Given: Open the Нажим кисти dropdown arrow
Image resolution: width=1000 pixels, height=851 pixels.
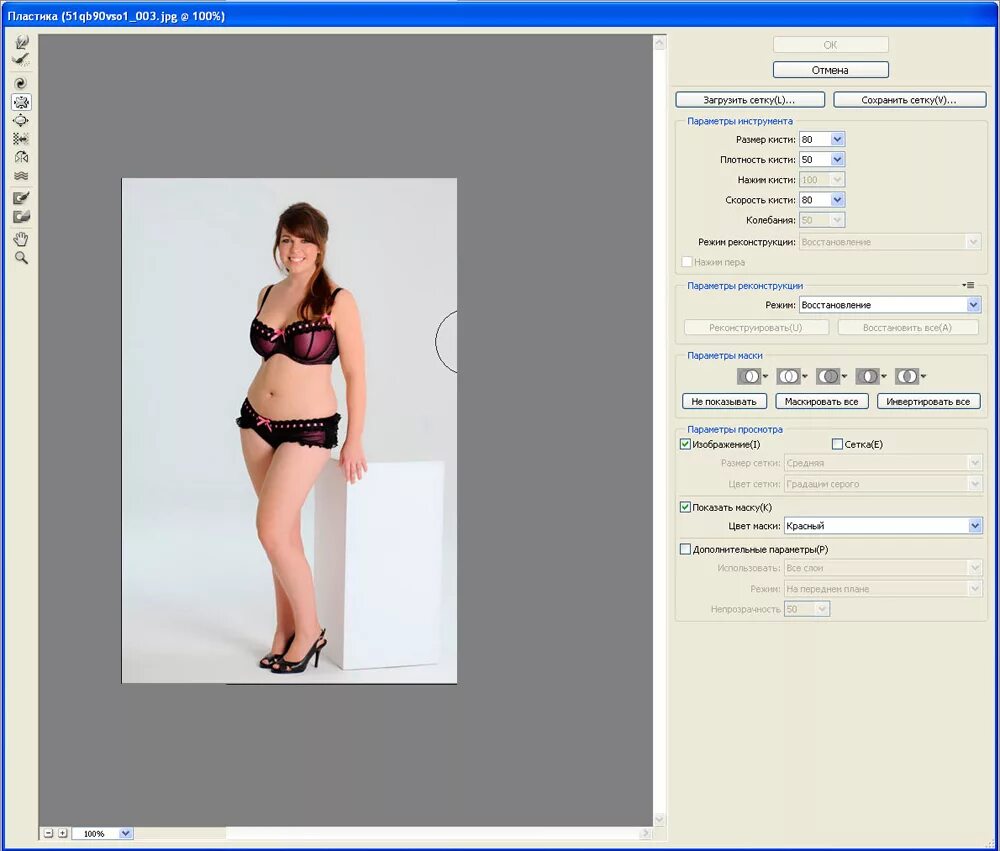Looking at the screenshot, I should point(837,180).
